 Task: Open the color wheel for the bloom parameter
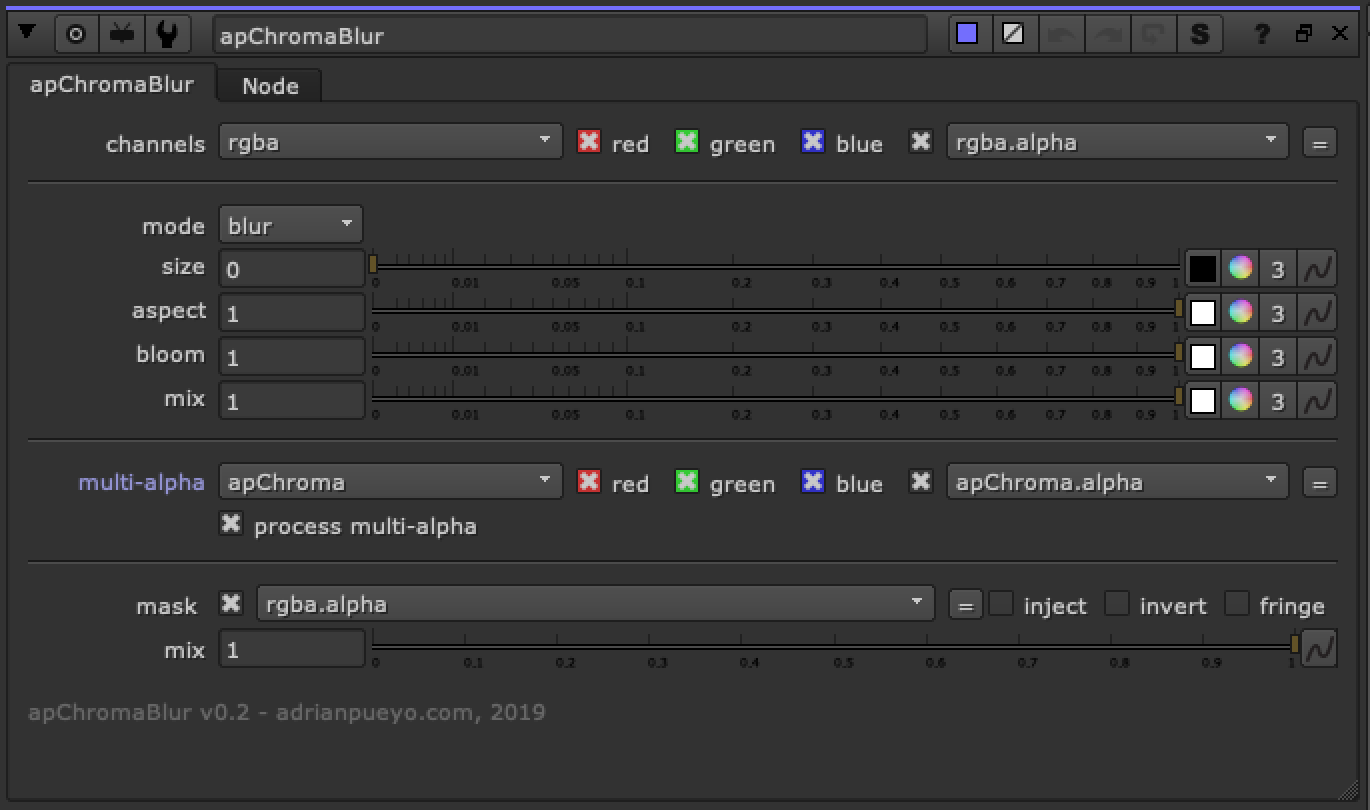point(1240,356)
